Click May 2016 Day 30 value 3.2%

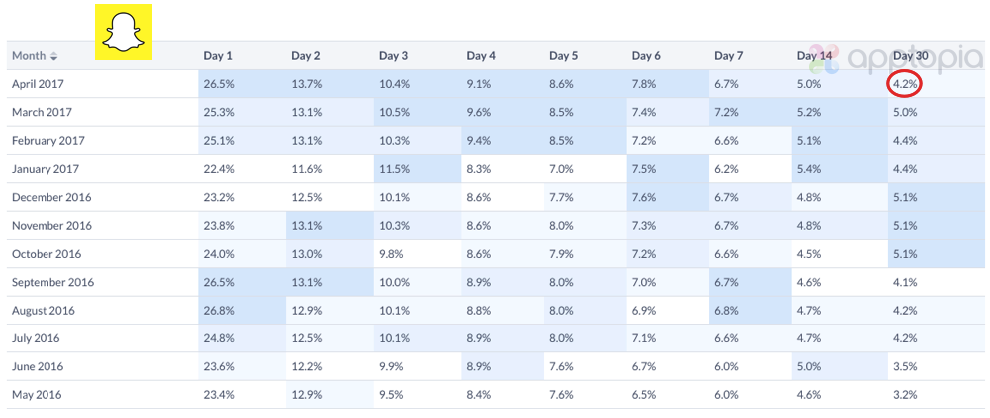tap(904, 394)
